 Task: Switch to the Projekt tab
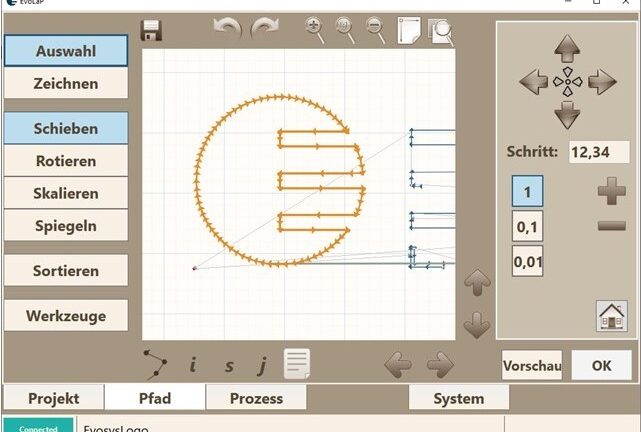pos(54,398)
